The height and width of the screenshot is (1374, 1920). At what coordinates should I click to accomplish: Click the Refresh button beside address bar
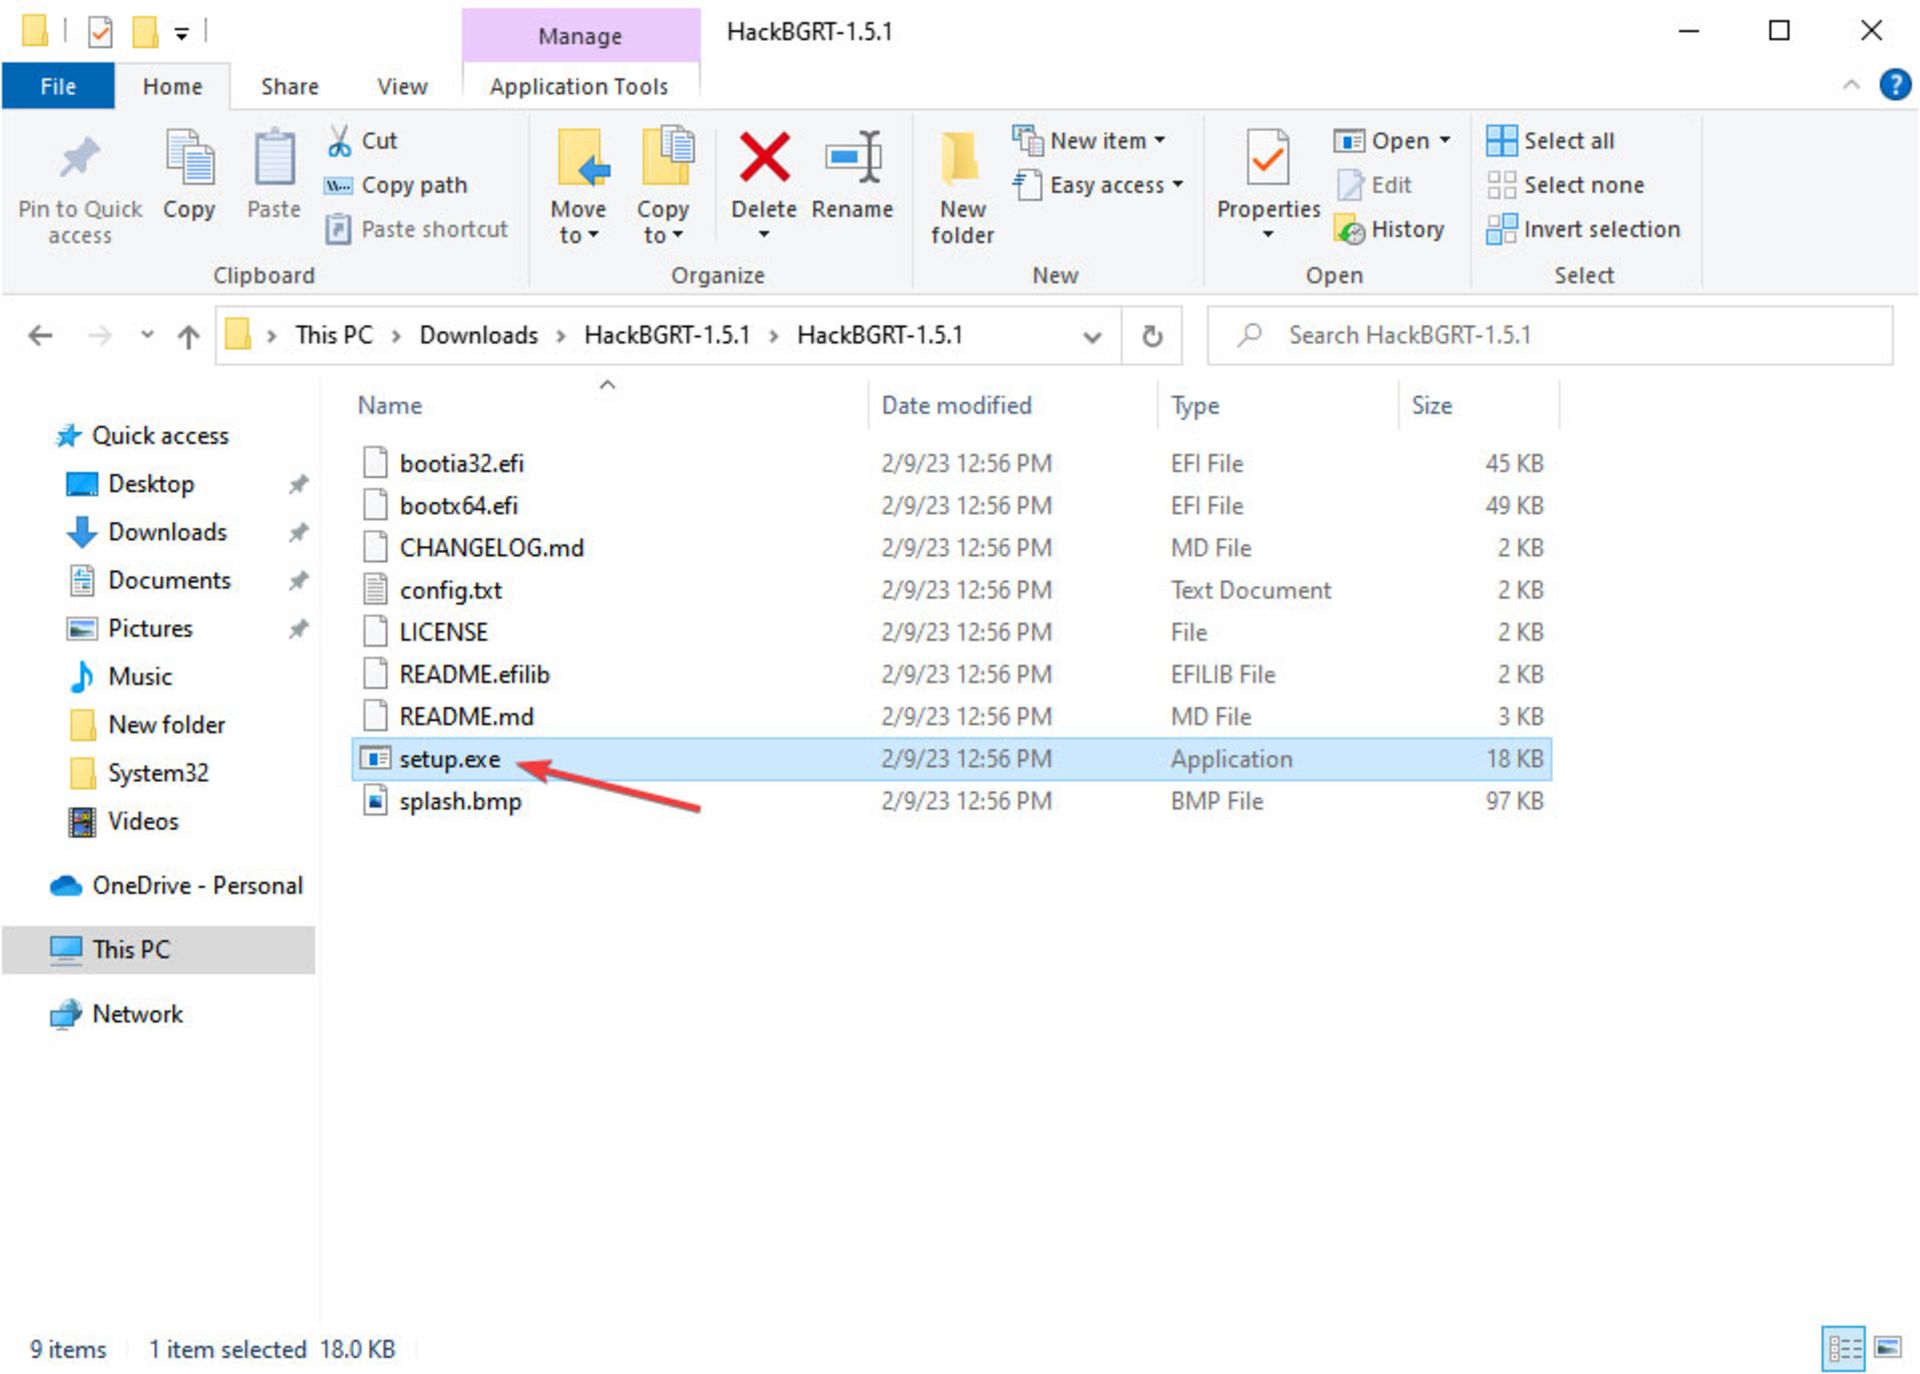pos(1152,336)
